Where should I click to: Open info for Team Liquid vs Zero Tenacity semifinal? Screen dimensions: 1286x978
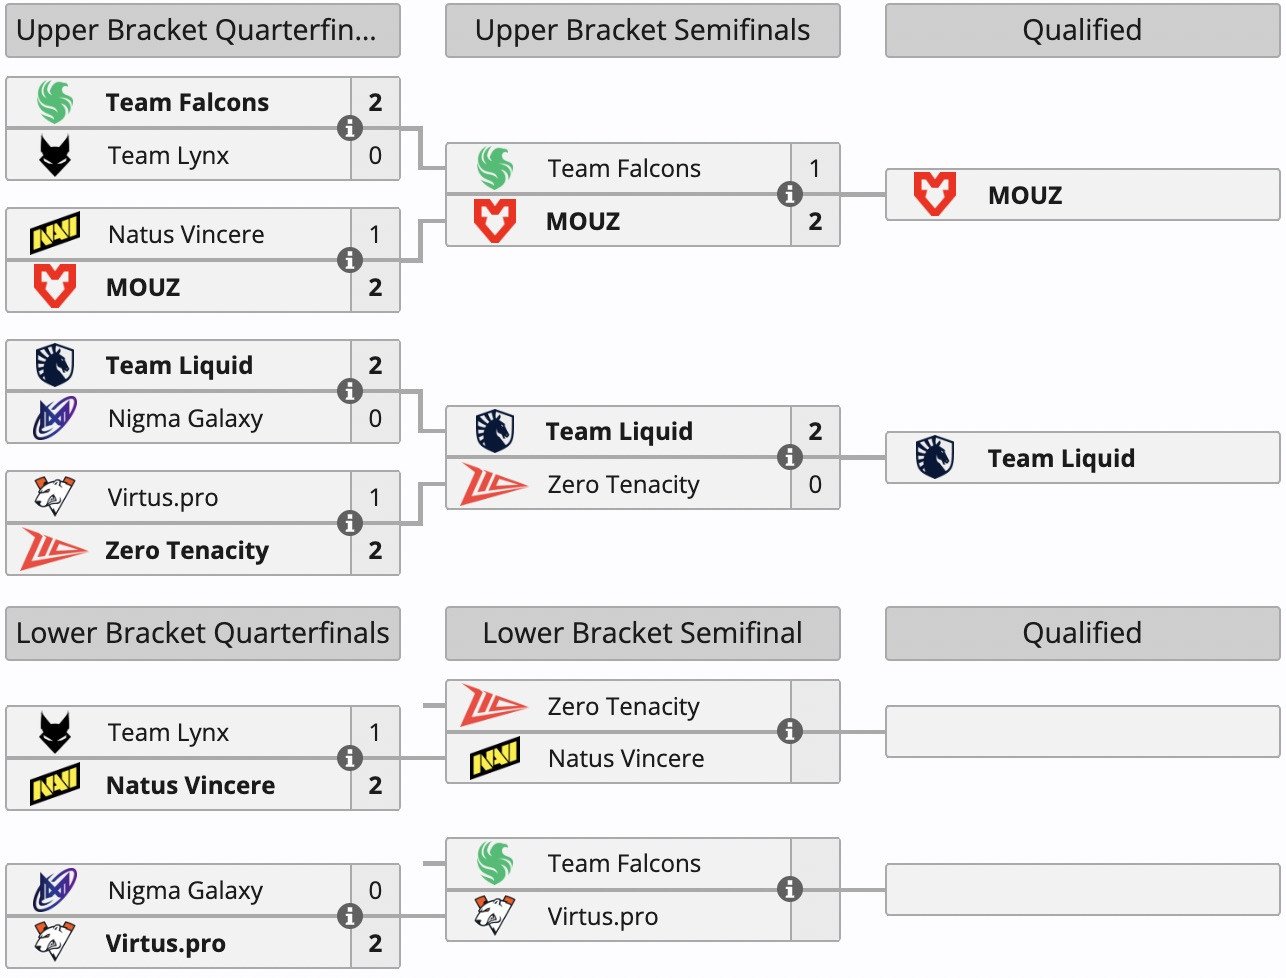coord(789,457)
